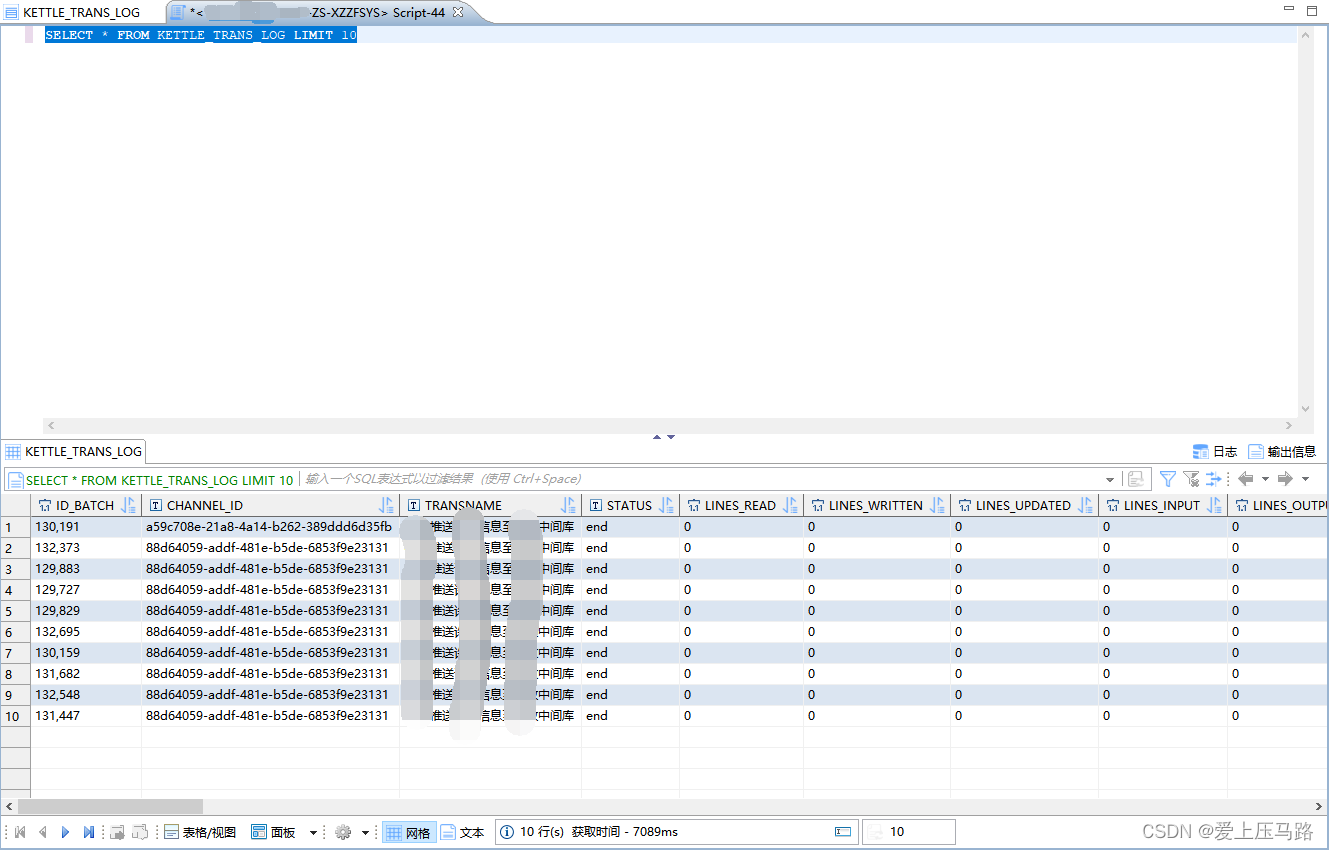Sort by CHANNEL_ID column sort icon

tap(386, 505)
